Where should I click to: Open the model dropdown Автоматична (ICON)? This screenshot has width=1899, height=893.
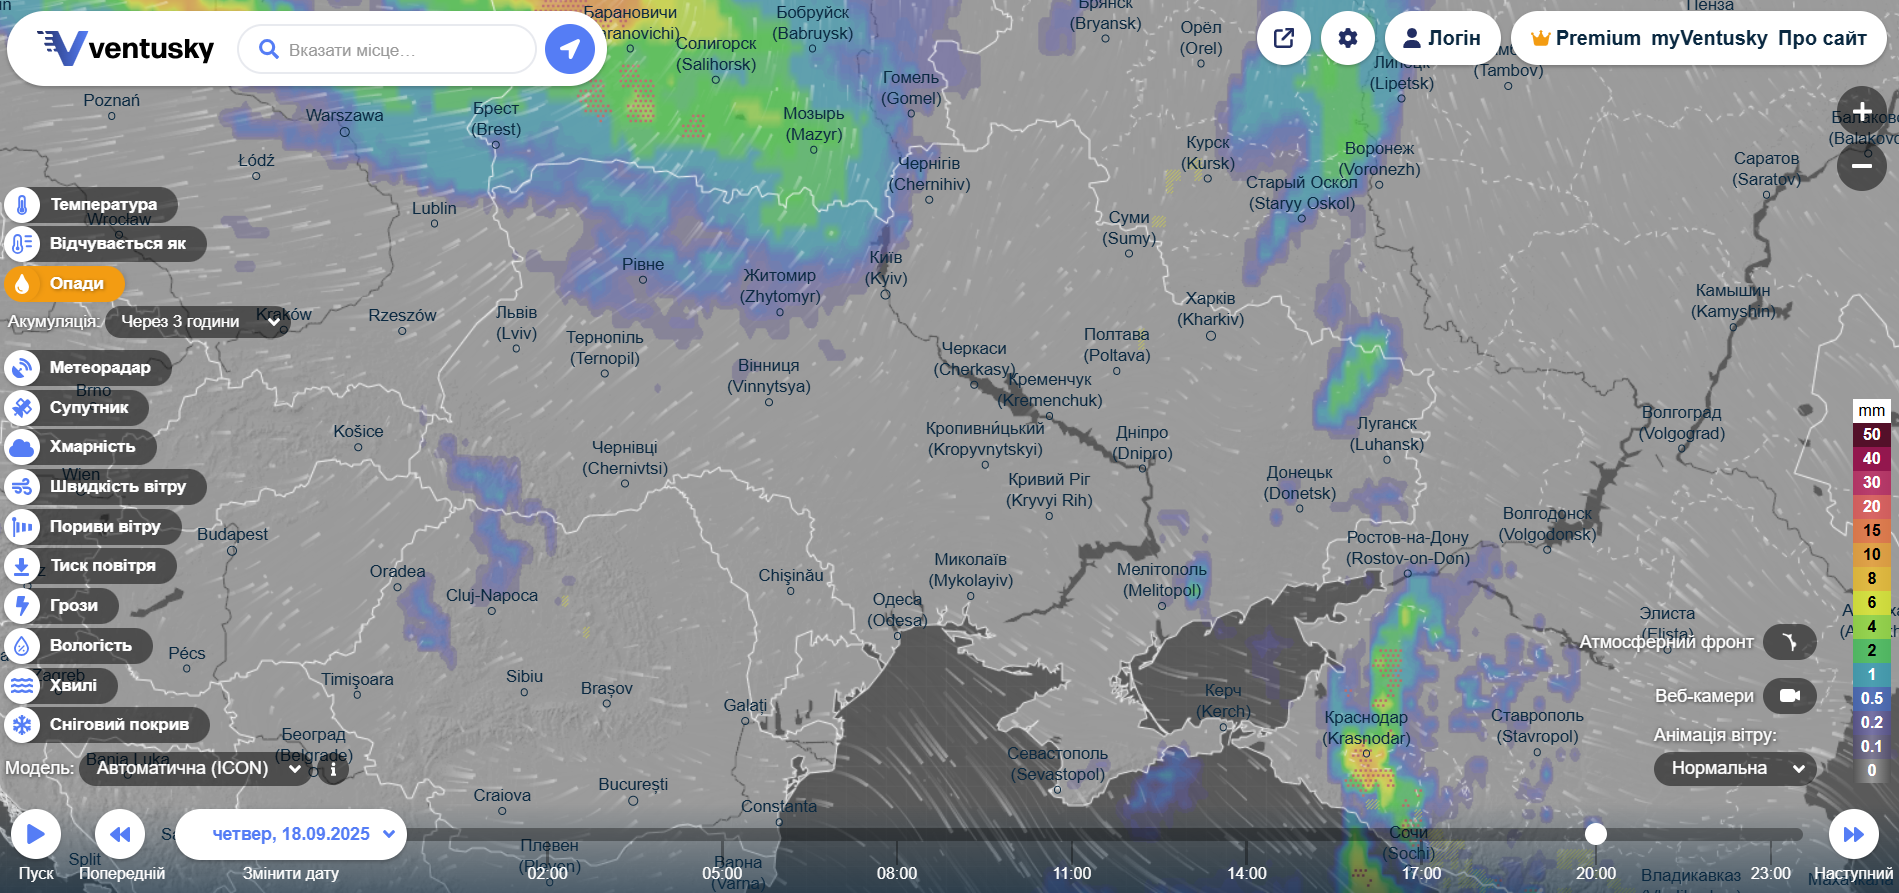coord(196,769)
